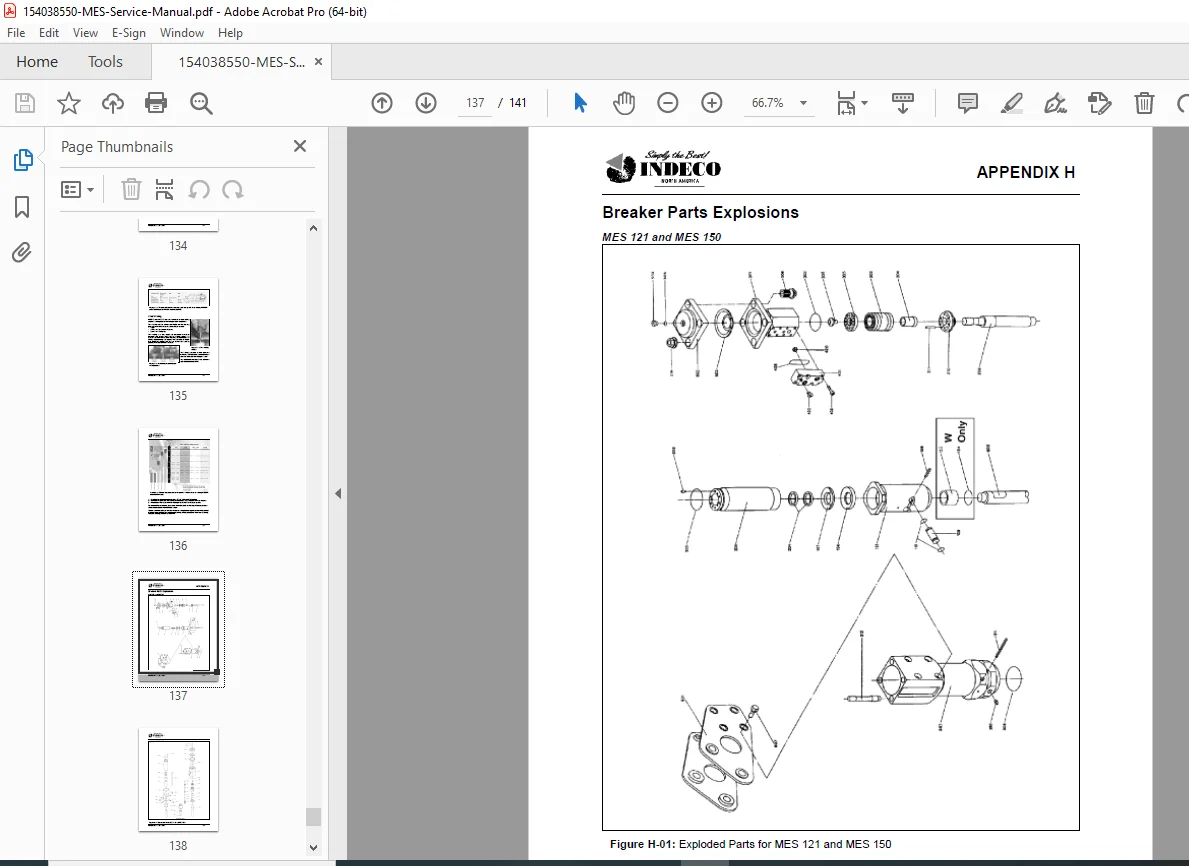The image size is (1189, 866).
Task: Activate the Hand pan tool
Action: click(624, 103)
